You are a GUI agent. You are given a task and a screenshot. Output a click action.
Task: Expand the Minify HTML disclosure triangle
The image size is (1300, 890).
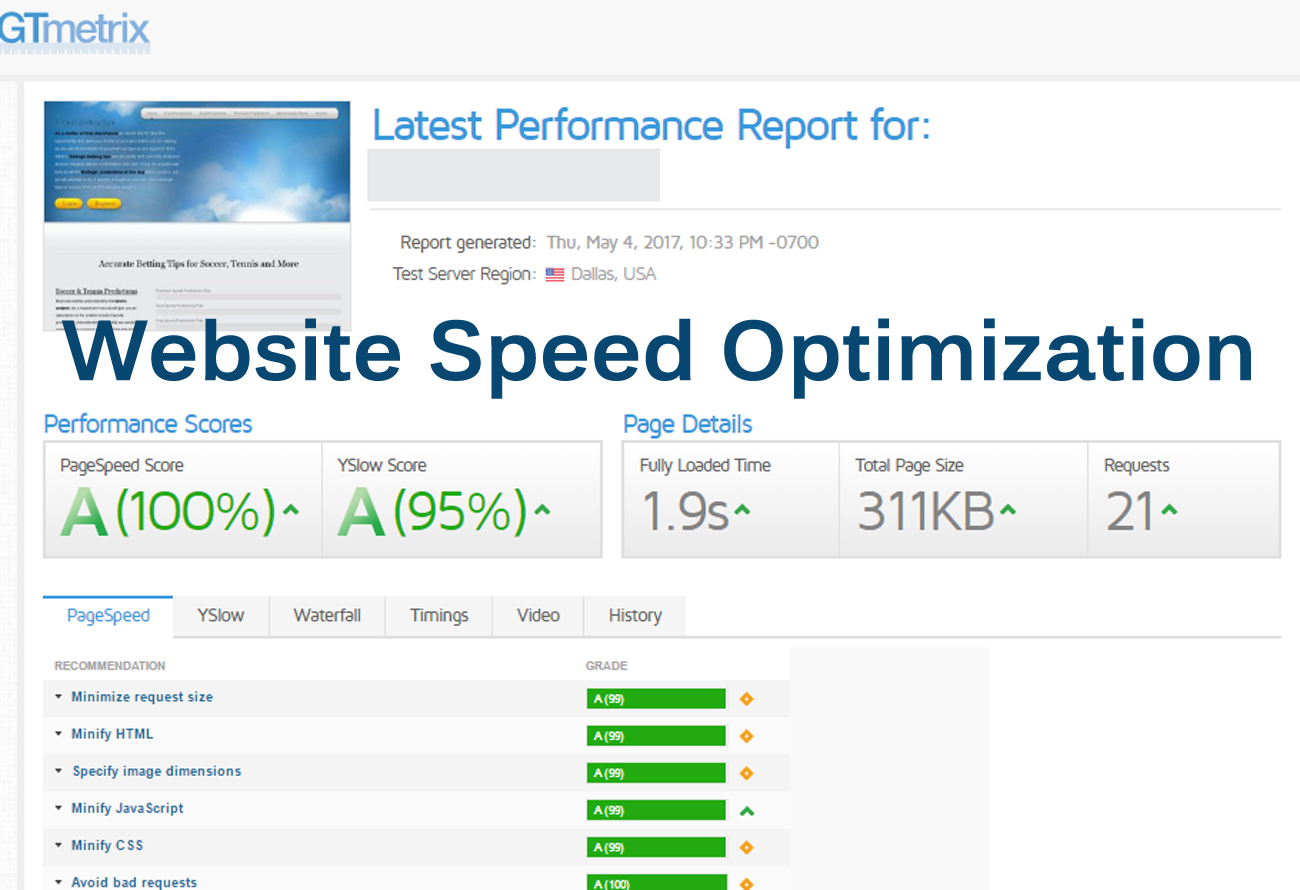(x=59, y=734)
